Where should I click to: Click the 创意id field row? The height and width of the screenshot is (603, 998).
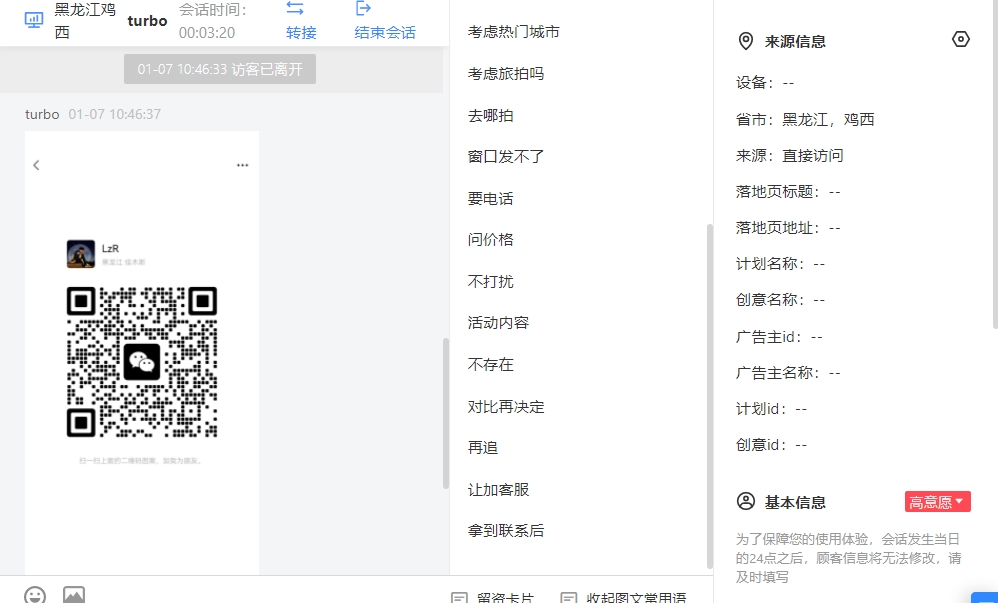772,445
